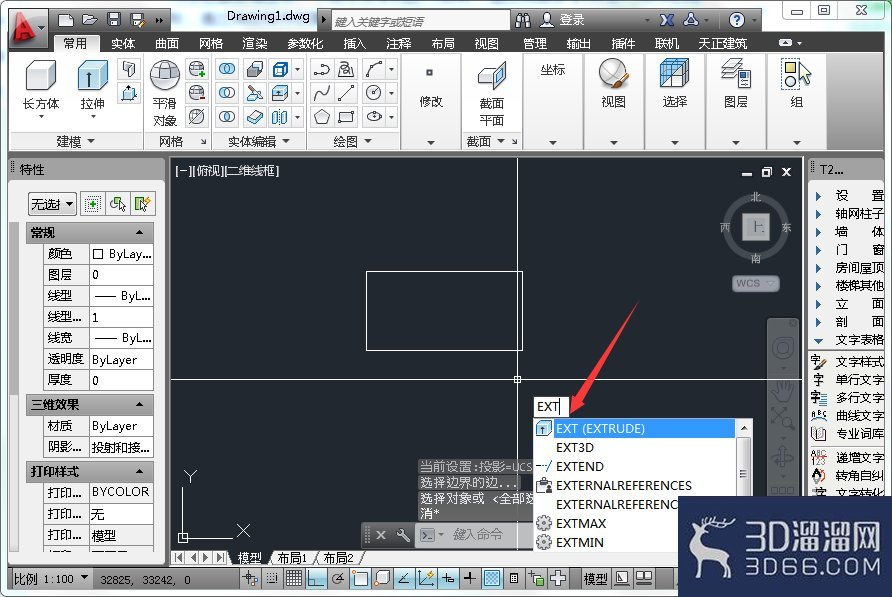This screenshot has height=597, width=892.
Task: Click the 颜色 ByLayer color swatch
Action: pos(98,254)
